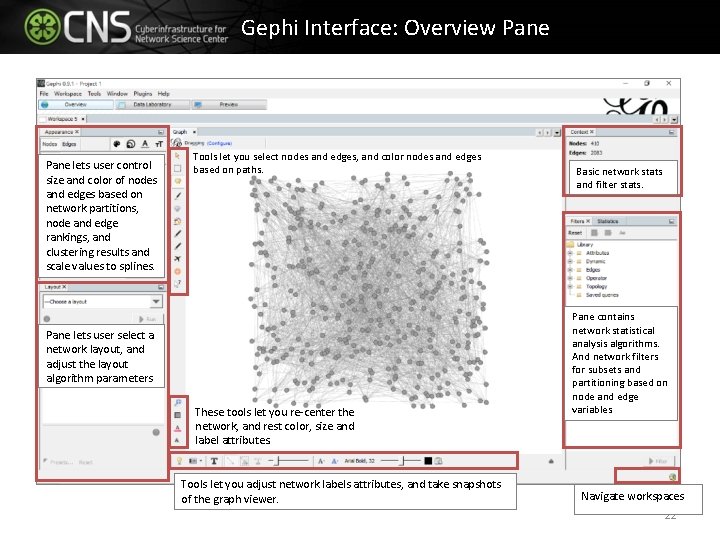This screenshot has width=720, height=540.
Task: Adjust the edge weight scale slider
Action: pos(288,461)
